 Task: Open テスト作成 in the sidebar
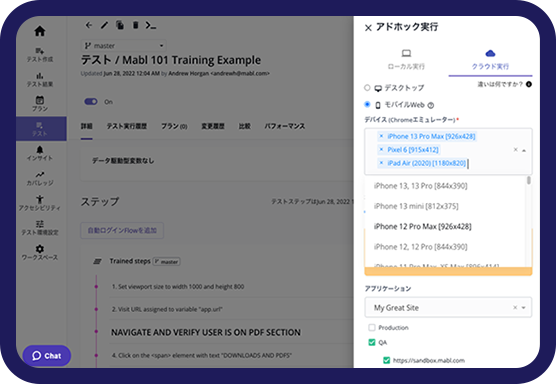coord(40,55)
